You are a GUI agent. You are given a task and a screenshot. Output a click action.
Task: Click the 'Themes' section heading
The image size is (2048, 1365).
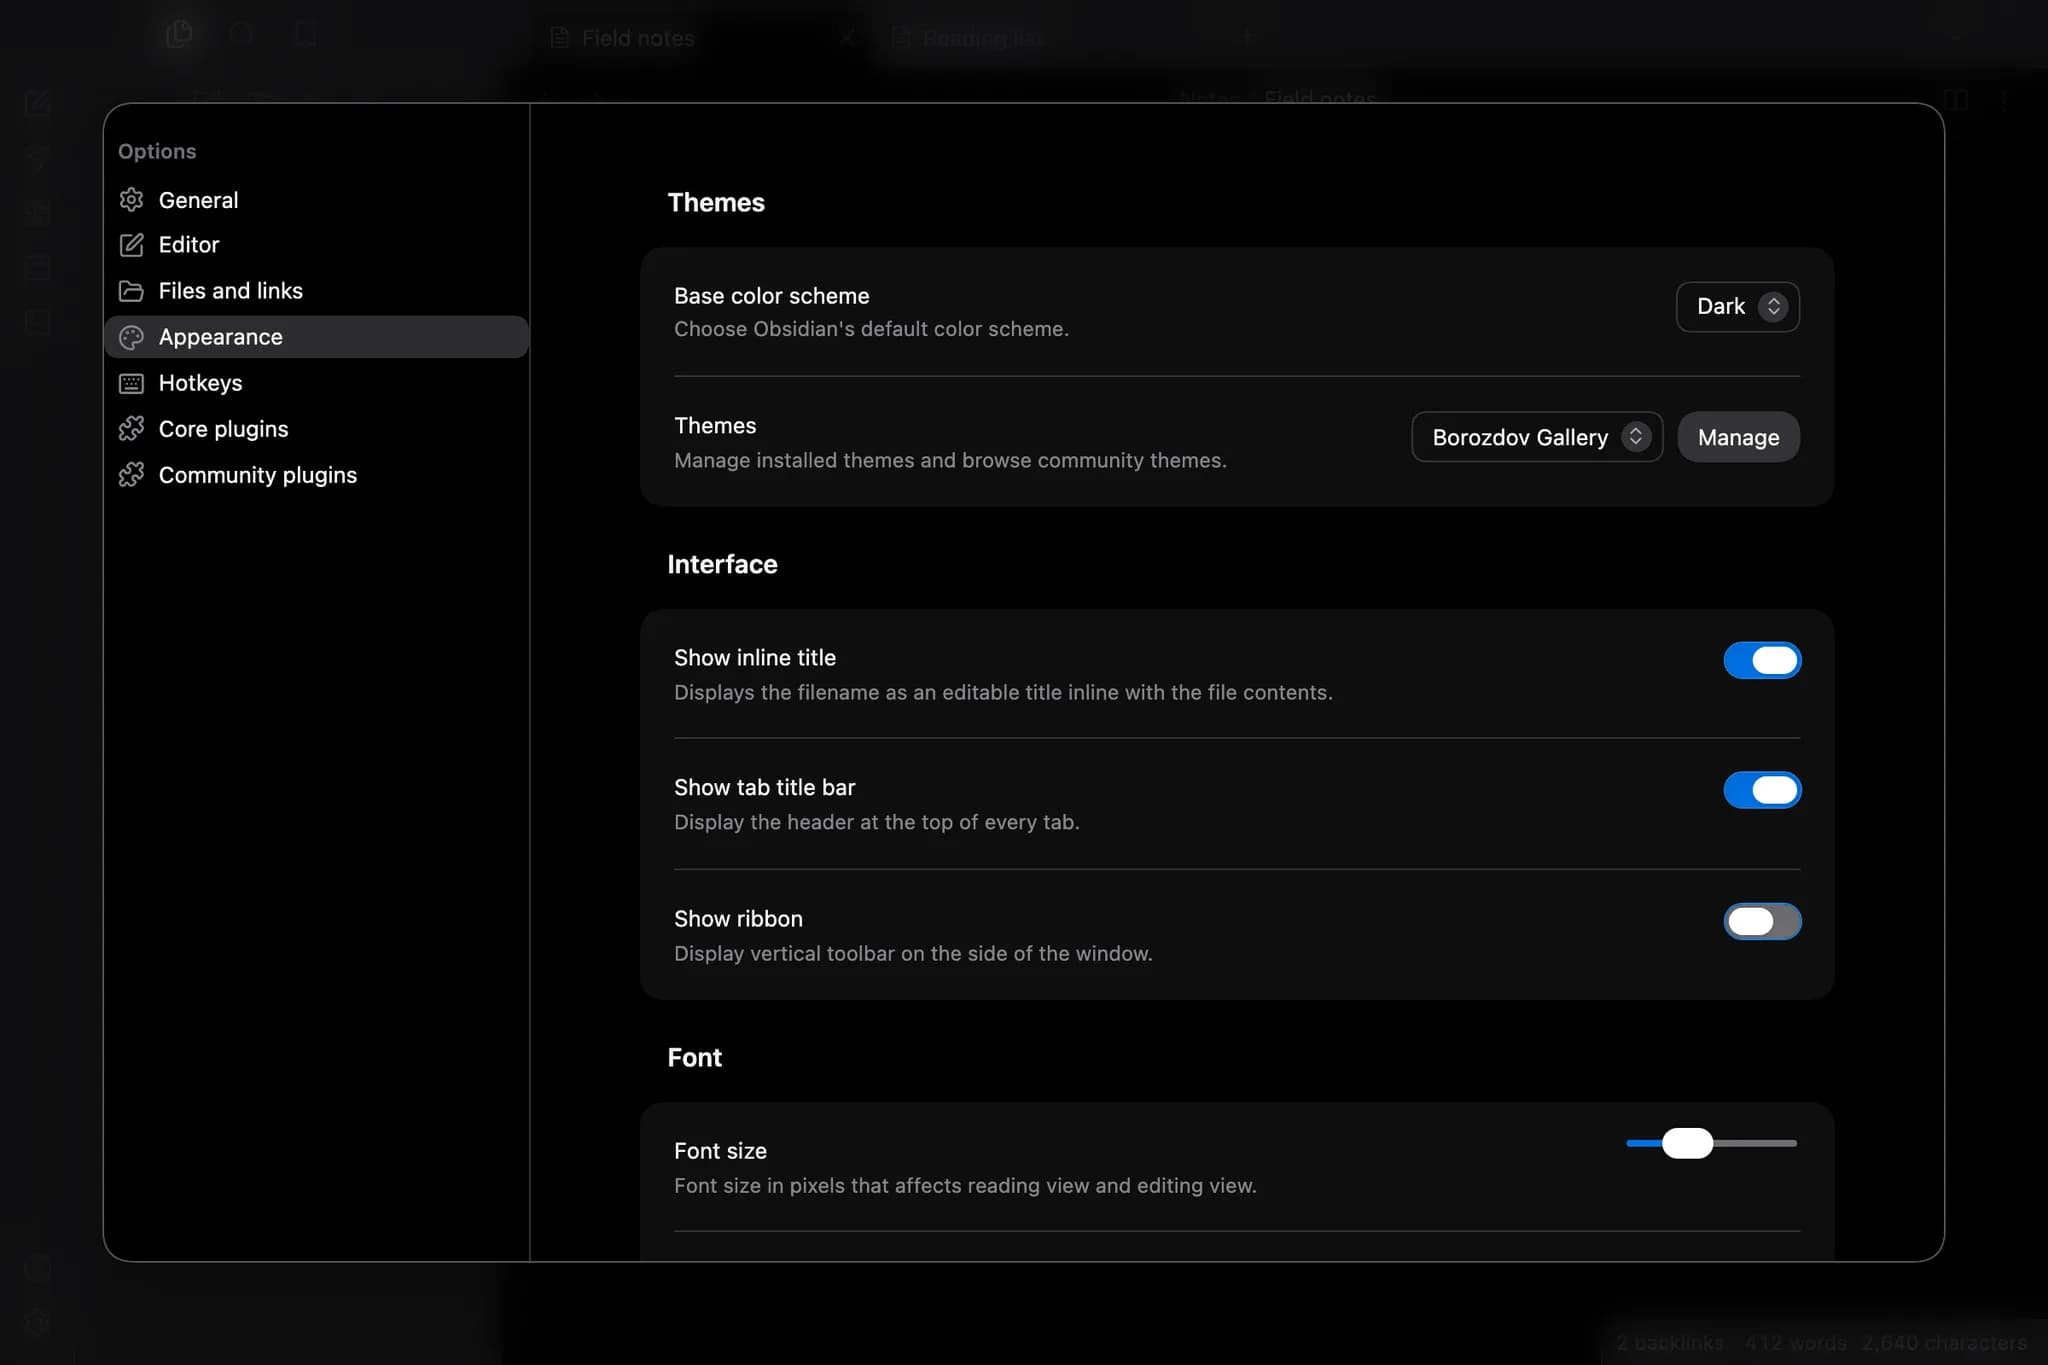(716, 202)
